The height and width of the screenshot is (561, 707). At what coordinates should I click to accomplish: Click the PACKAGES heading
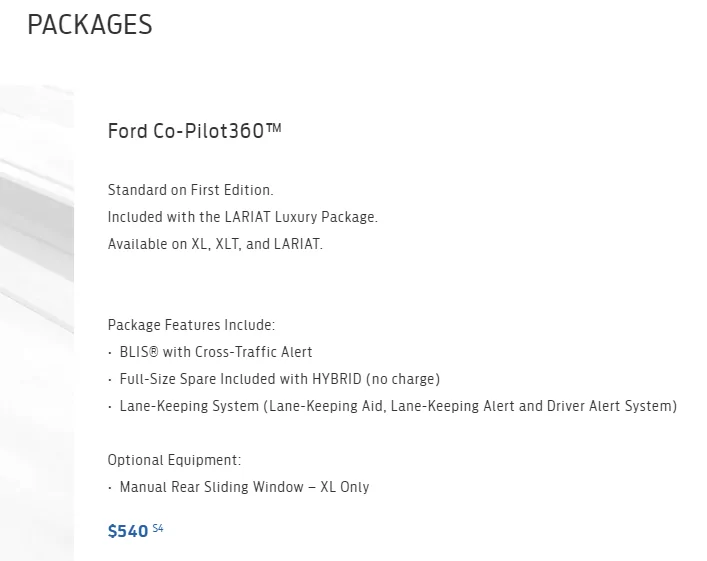[90, 24]
